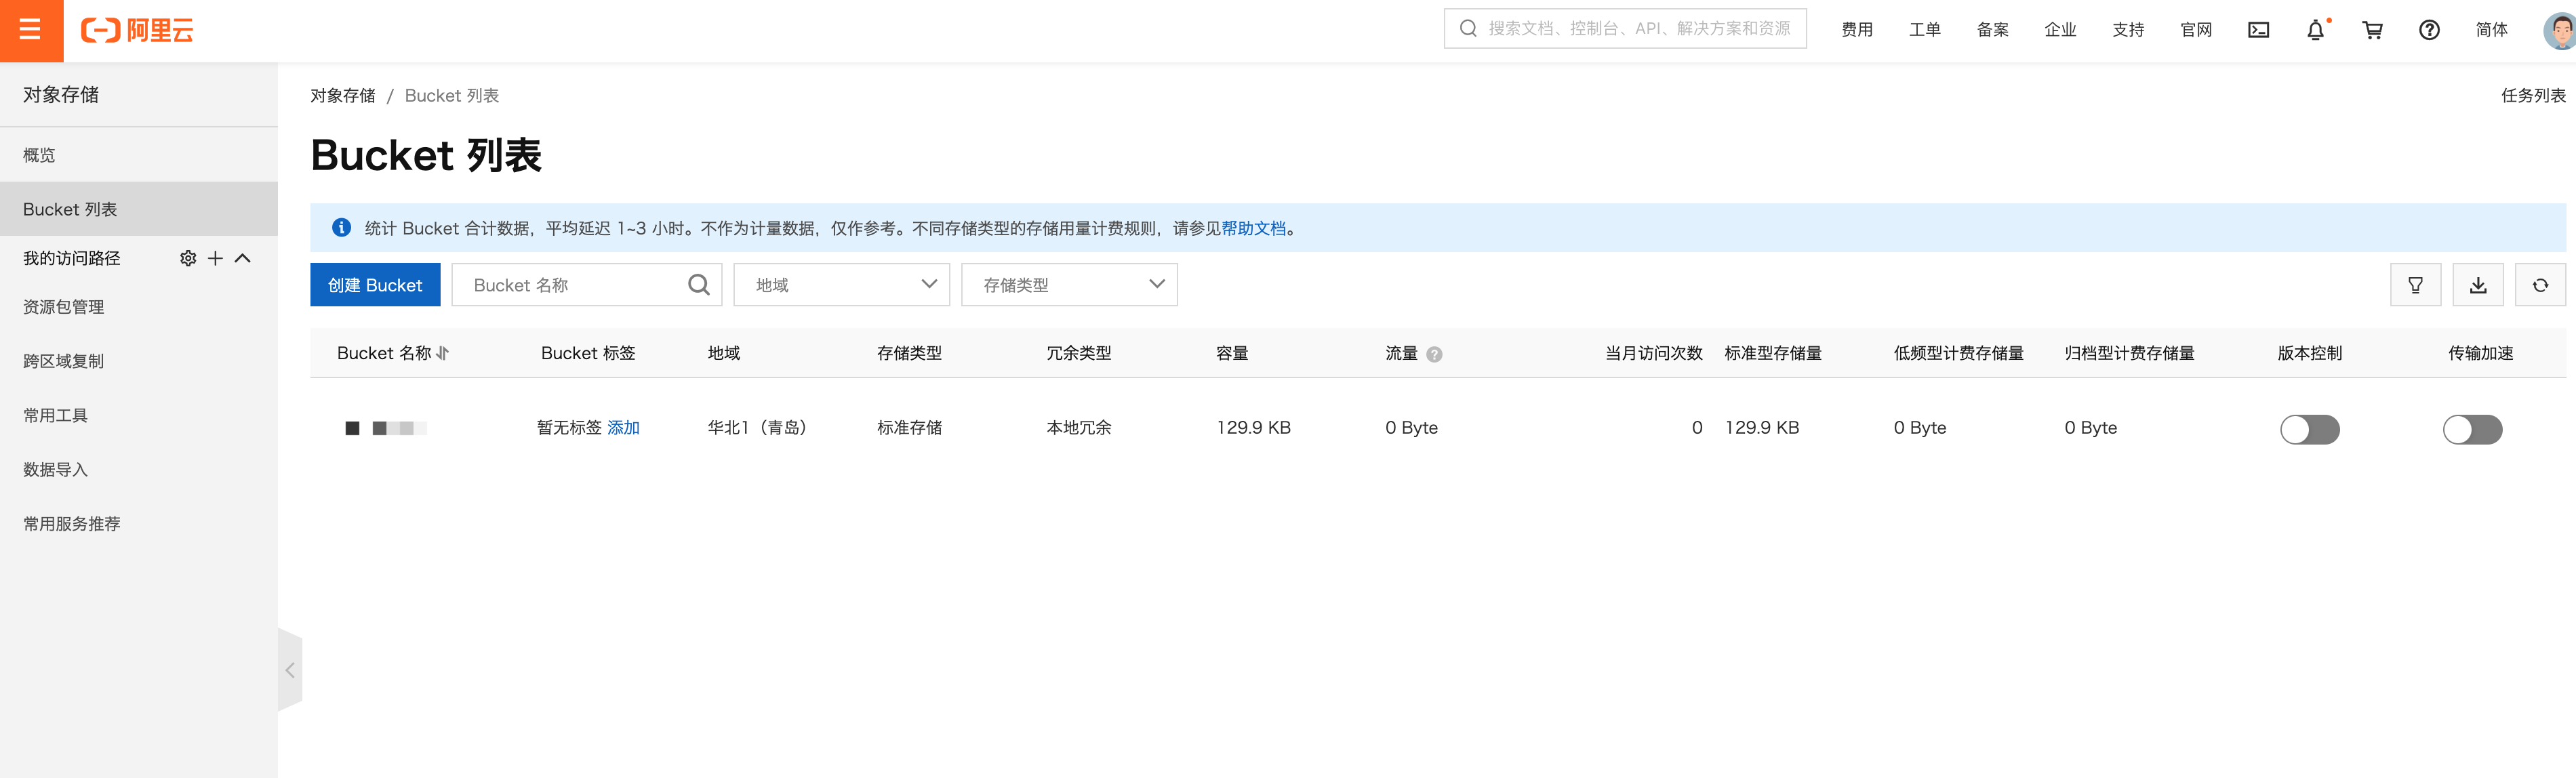Open the 存储类型 dropdown
Screen dimensions: 2576x778
pyautogui.click(x=1068, y=284)
